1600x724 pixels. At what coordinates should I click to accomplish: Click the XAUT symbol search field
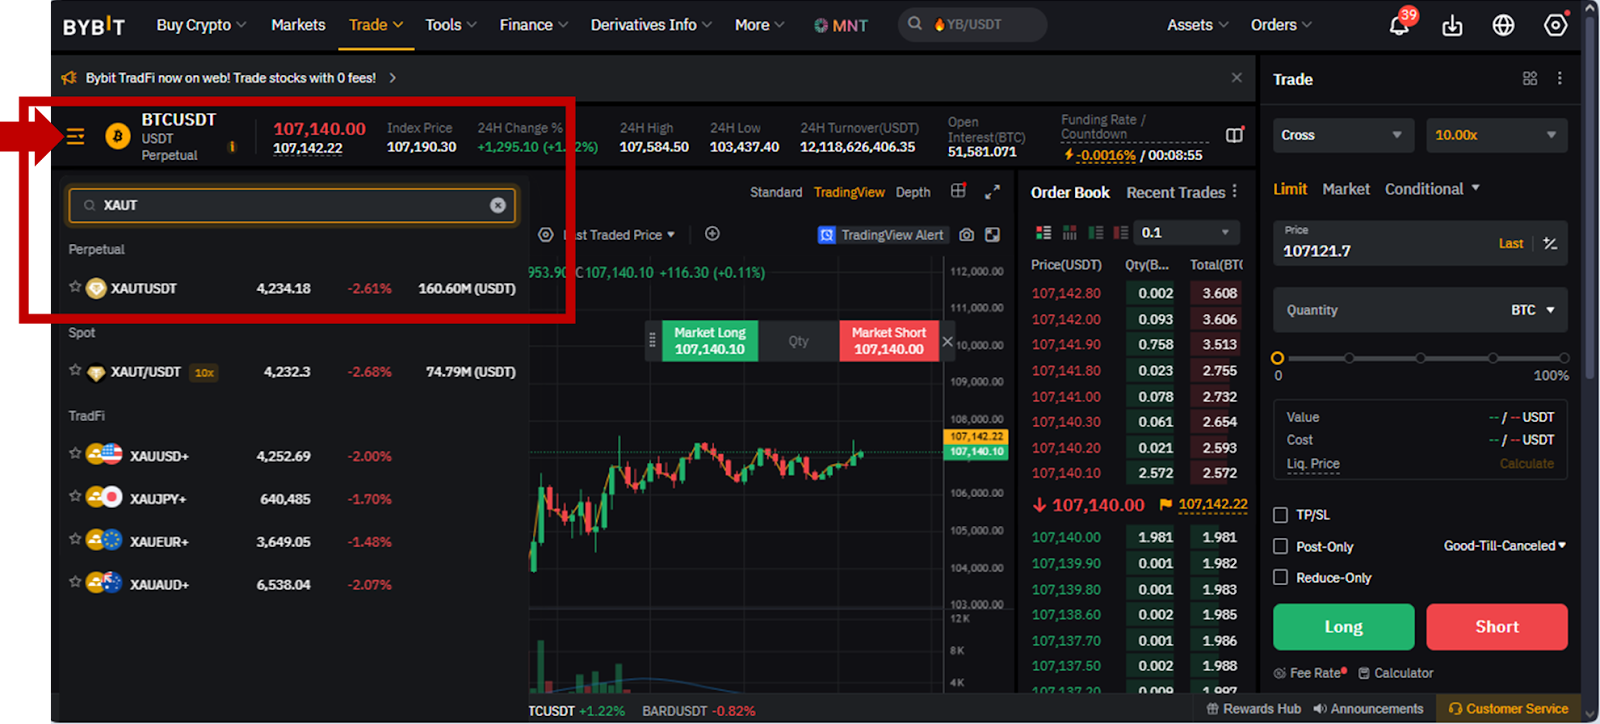(292, 205)
